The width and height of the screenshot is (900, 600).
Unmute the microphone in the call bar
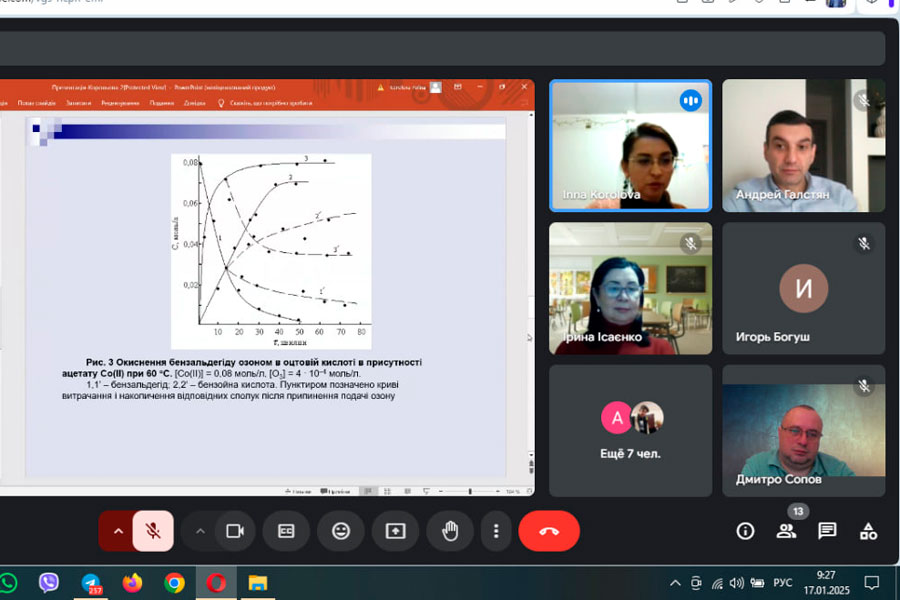click(153, 531)
